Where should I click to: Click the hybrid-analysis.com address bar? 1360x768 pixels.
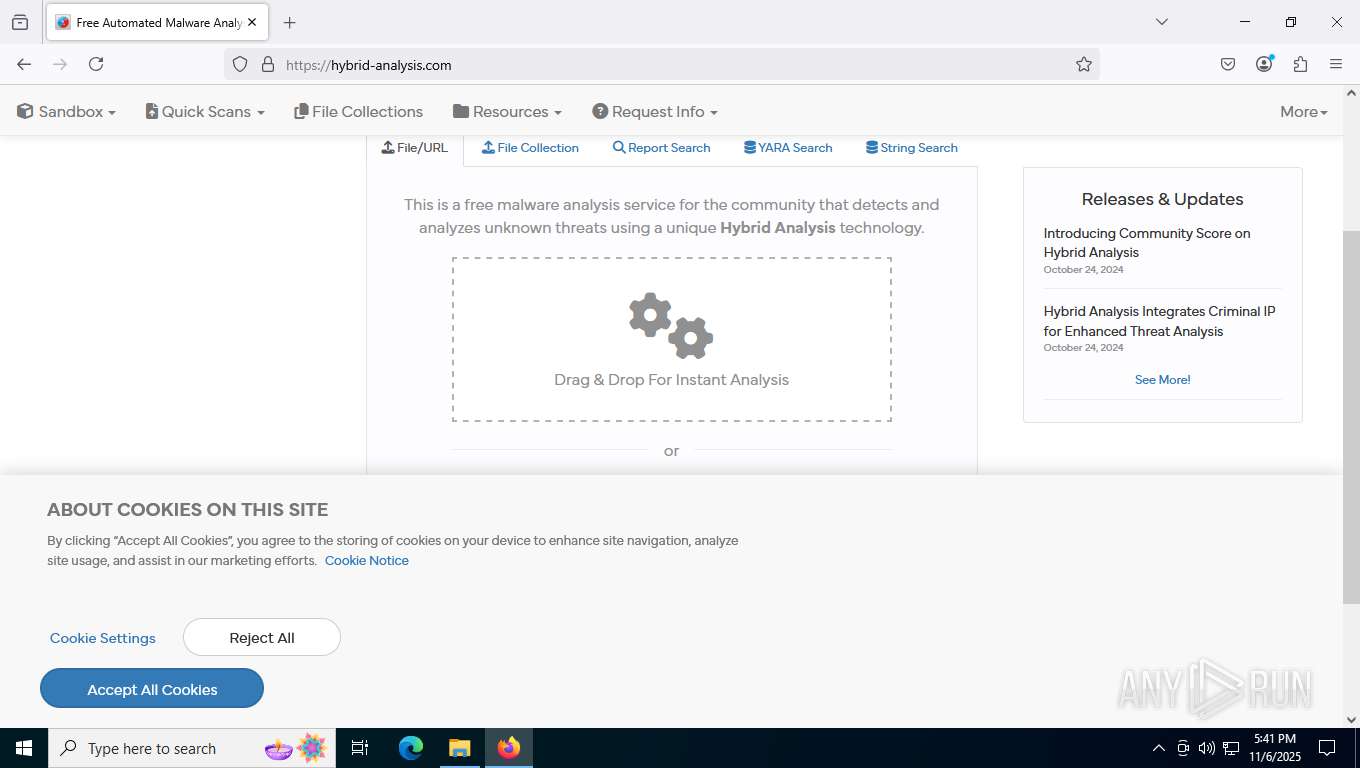pos(660,65)
